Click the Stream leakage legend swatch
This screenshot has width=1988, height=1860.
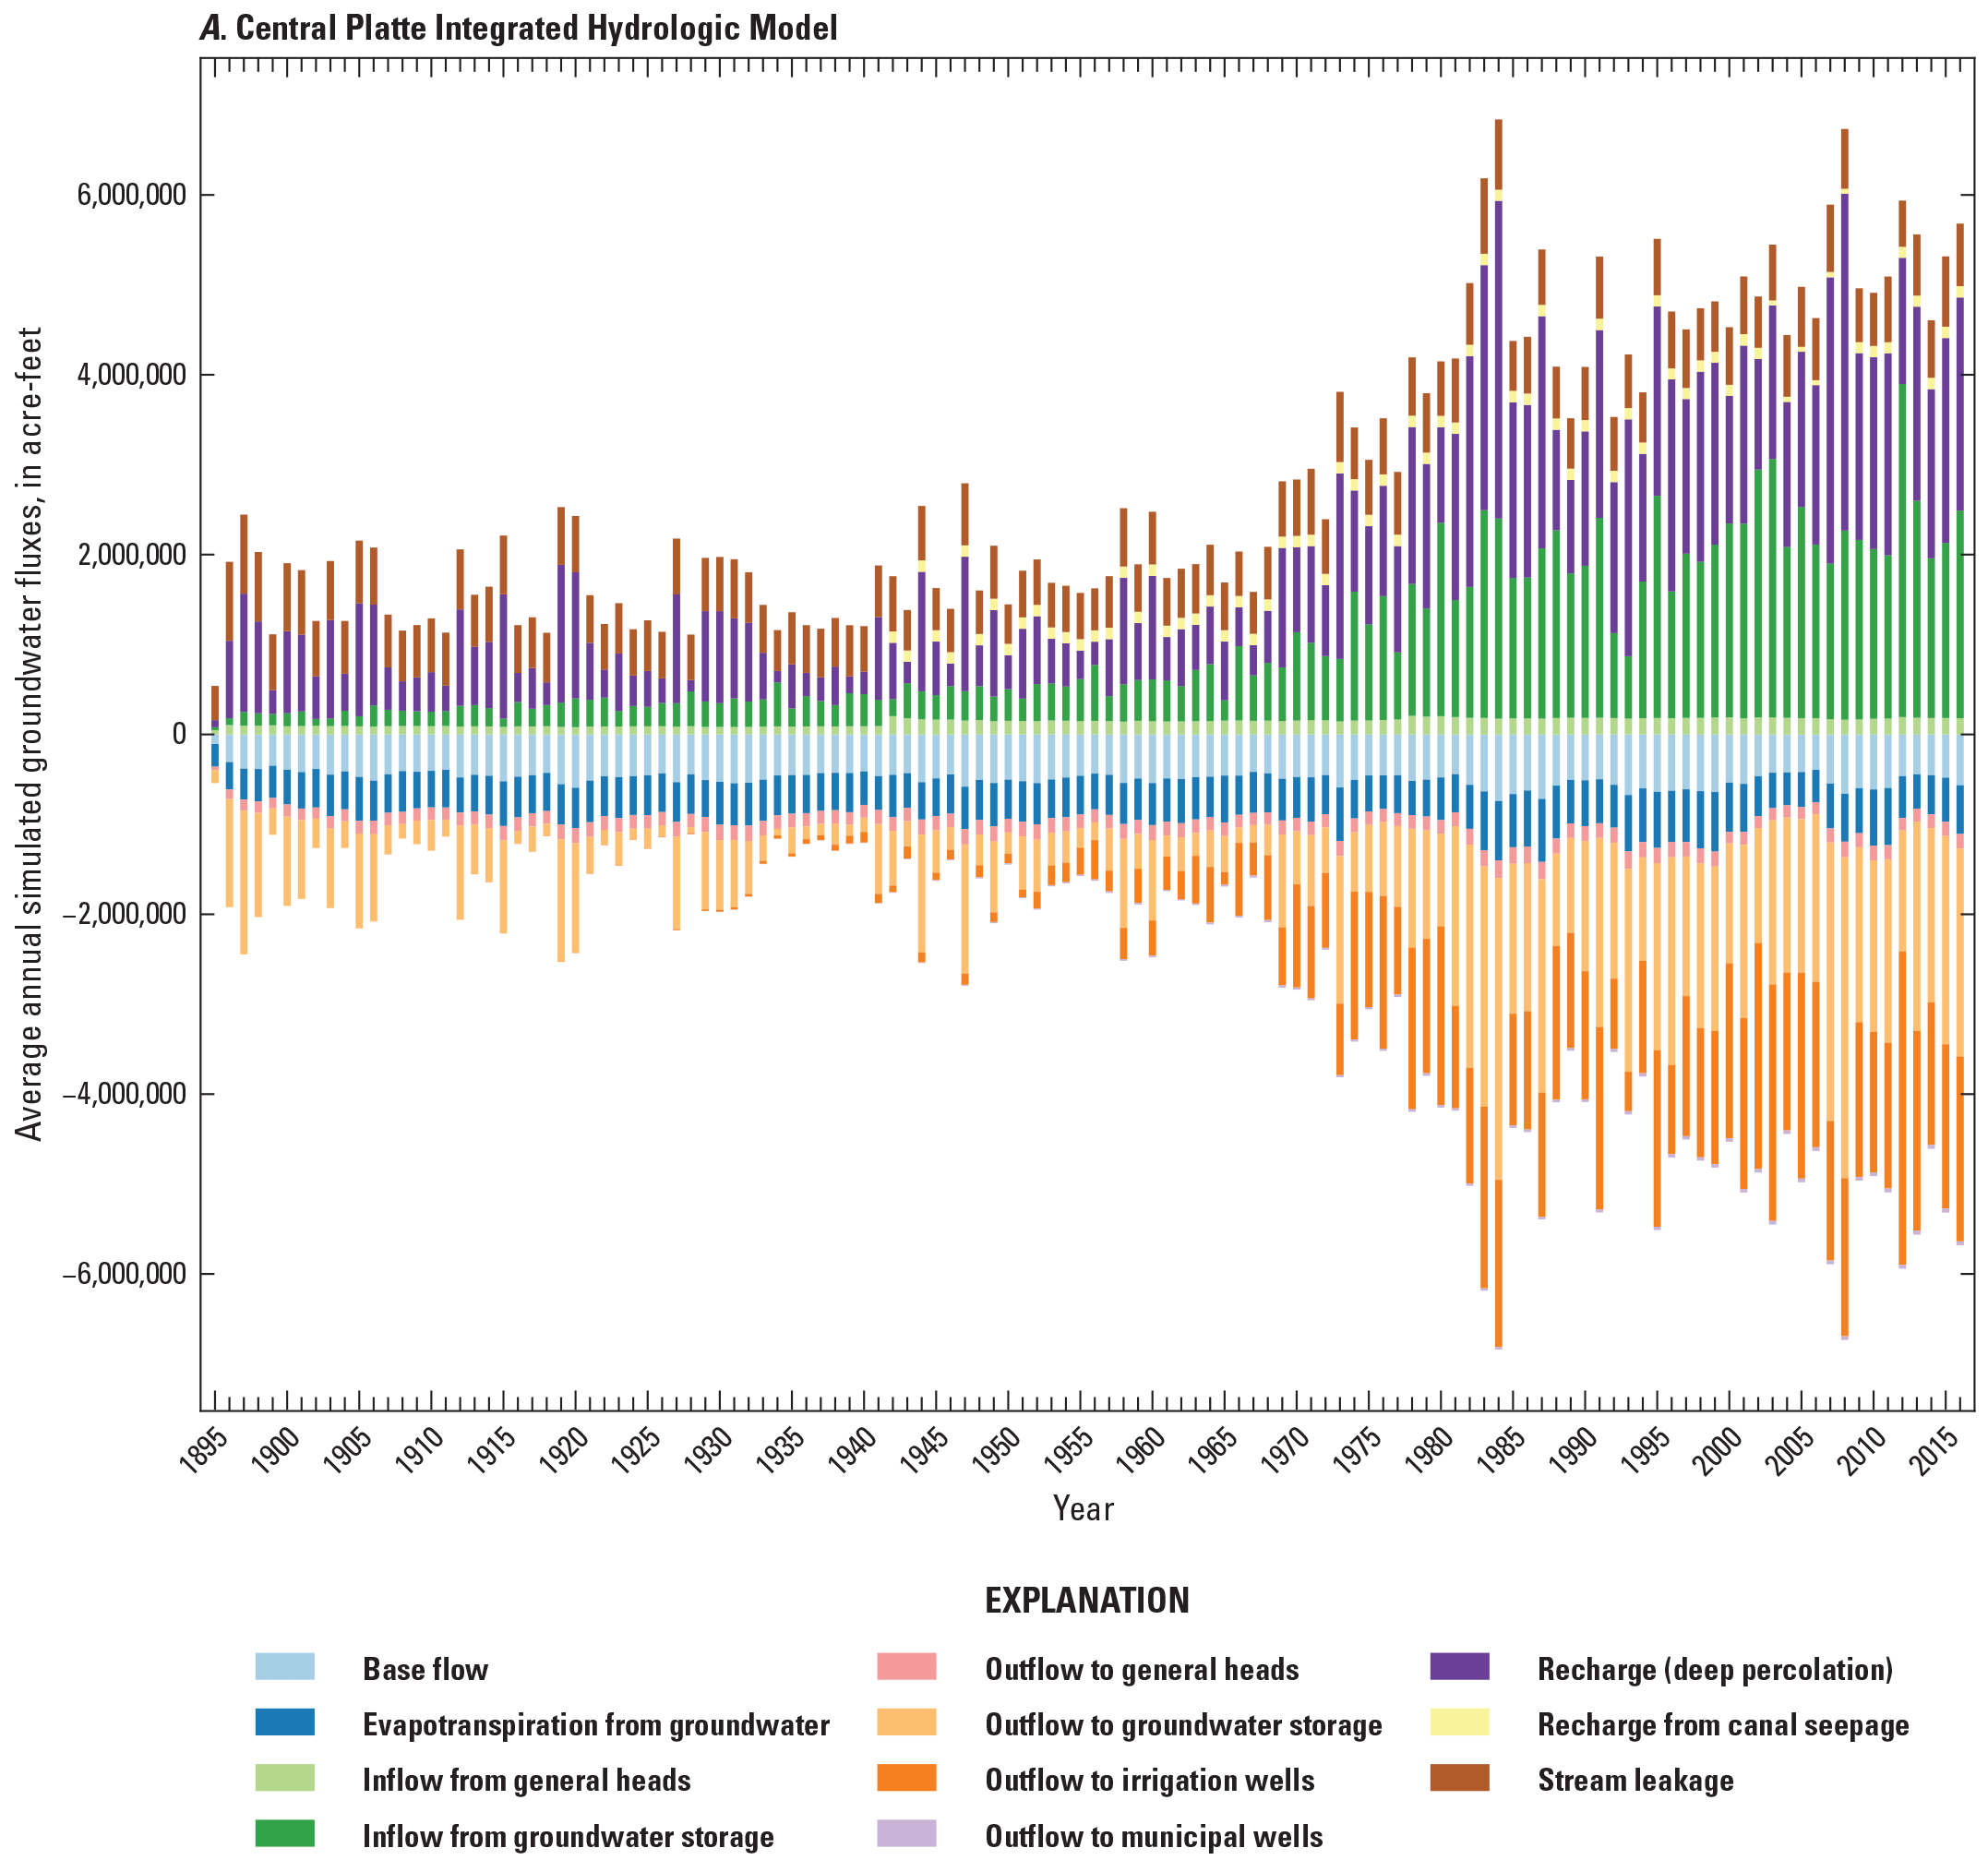[x=1459, y=1778]
